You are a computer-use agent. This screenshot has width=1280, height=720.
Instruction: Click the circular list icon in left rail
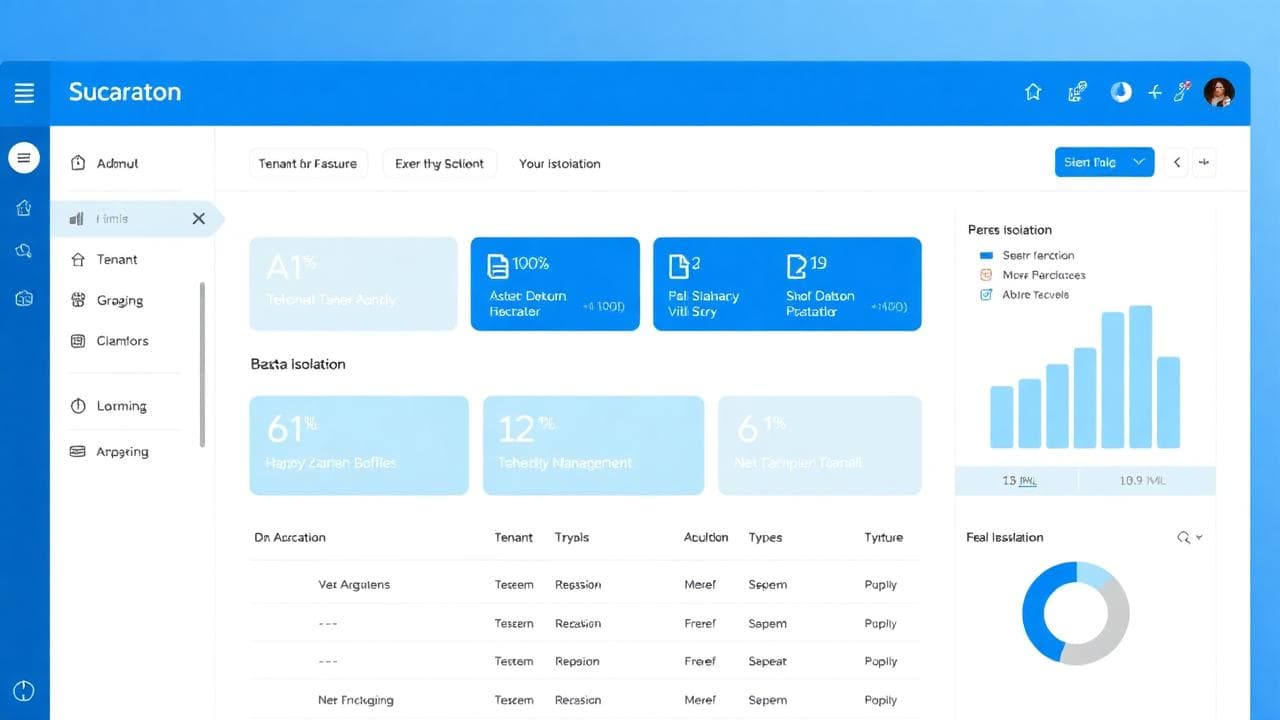24,157
